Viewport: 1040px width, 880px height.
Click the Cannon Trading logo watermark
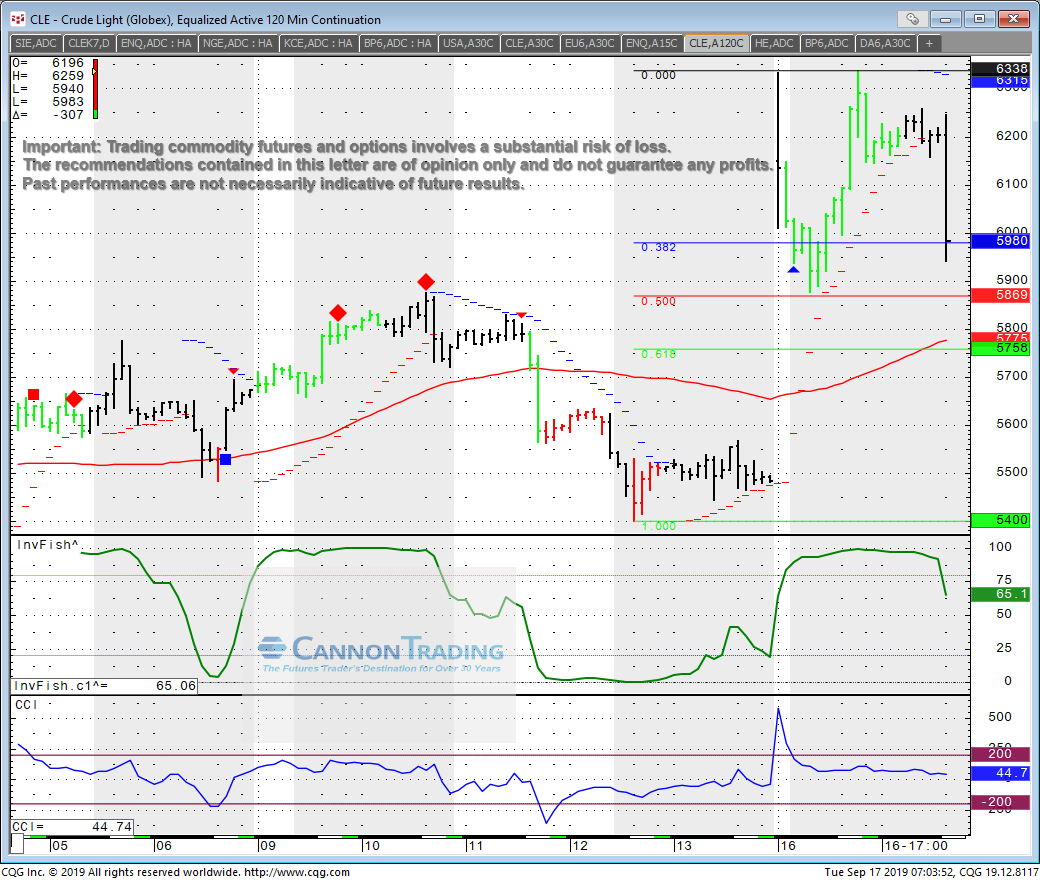(x=380, y=653)
